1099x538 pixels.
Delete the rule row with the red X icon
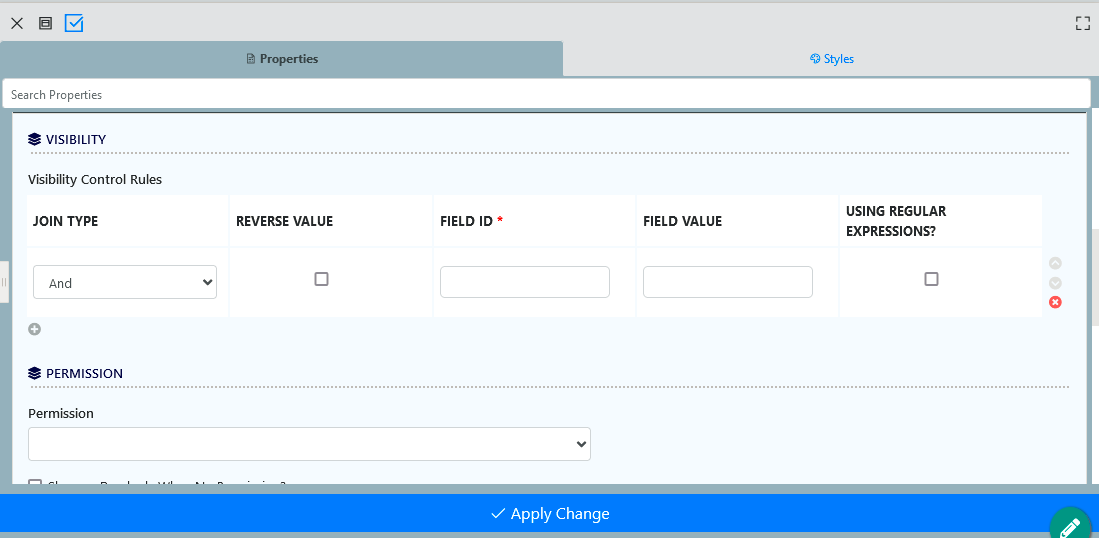[x=1056, y=303]
